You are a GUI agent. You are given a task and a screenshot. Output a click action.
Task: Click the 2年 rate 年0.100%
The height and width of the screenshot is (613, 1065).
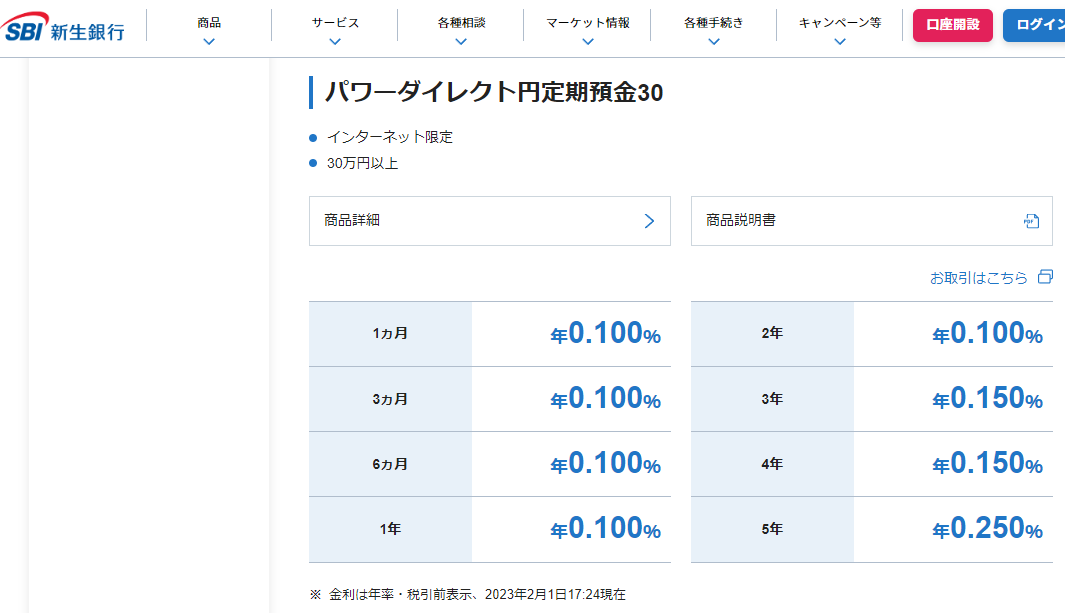[988, 333]
